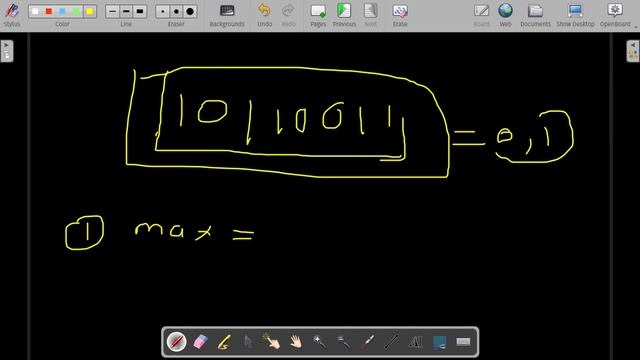The image size is (640, 360).
Task: Go to the Previous page
Action: tap(344, 16)
